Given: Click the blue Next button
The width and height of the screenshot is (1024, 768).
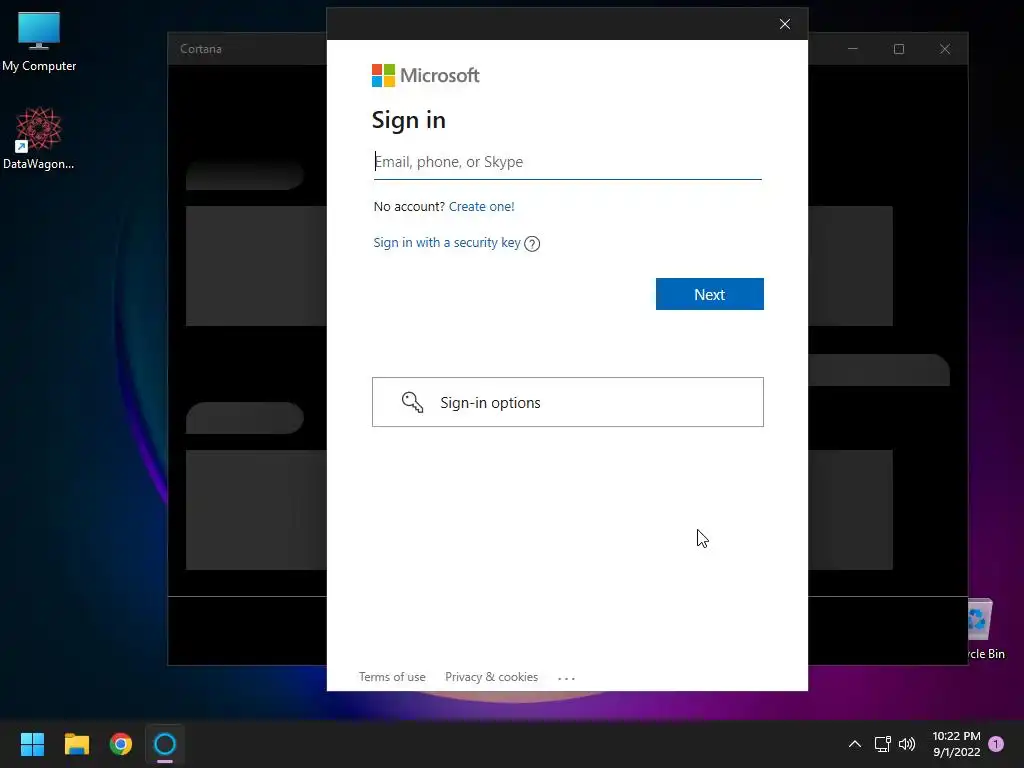Looking at the screenshot, I should click(x=709, y=294).
